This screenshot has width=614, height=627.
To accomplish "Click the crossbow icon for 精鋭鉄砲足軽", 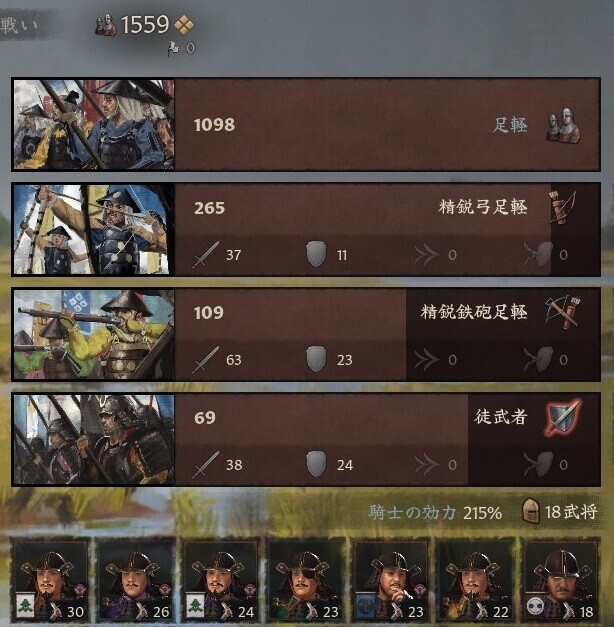I will coord(563,312).
